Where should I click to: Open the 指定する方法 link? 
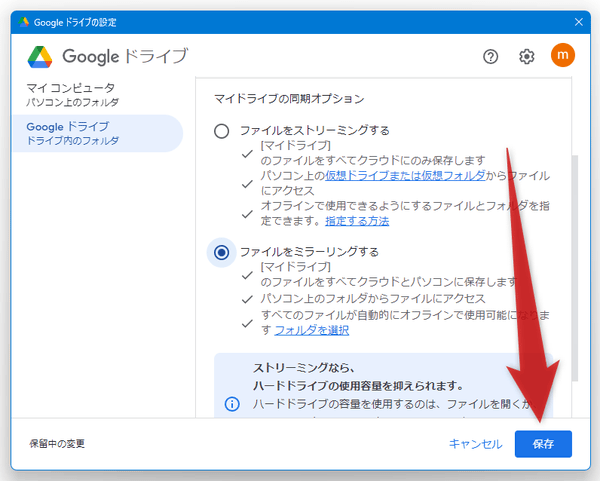[358, 221]
